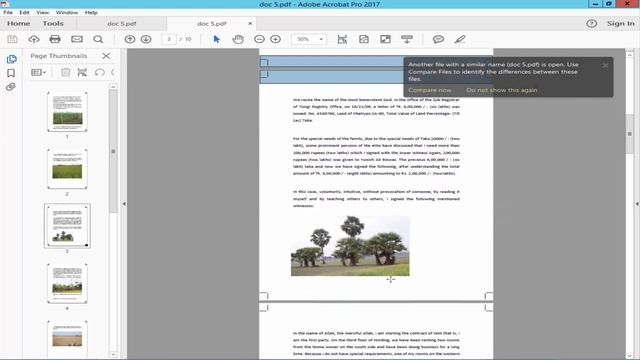Click the palm trees image in document
This screenshot has width=640, height=360.
coord(350,246)
